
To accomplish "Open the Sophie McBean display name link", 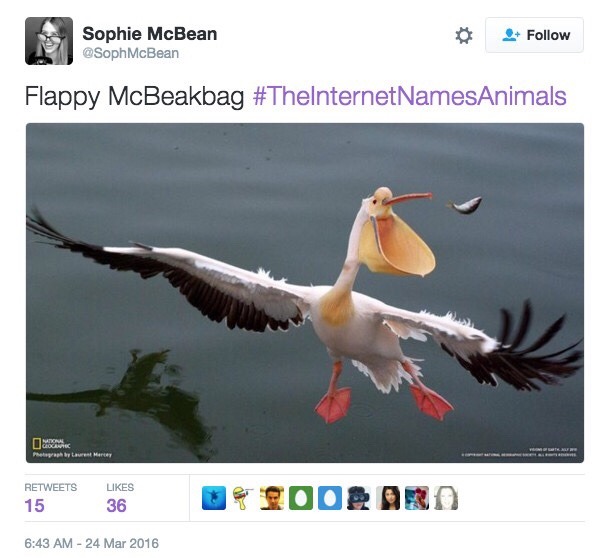I will (x=150, y=34).
